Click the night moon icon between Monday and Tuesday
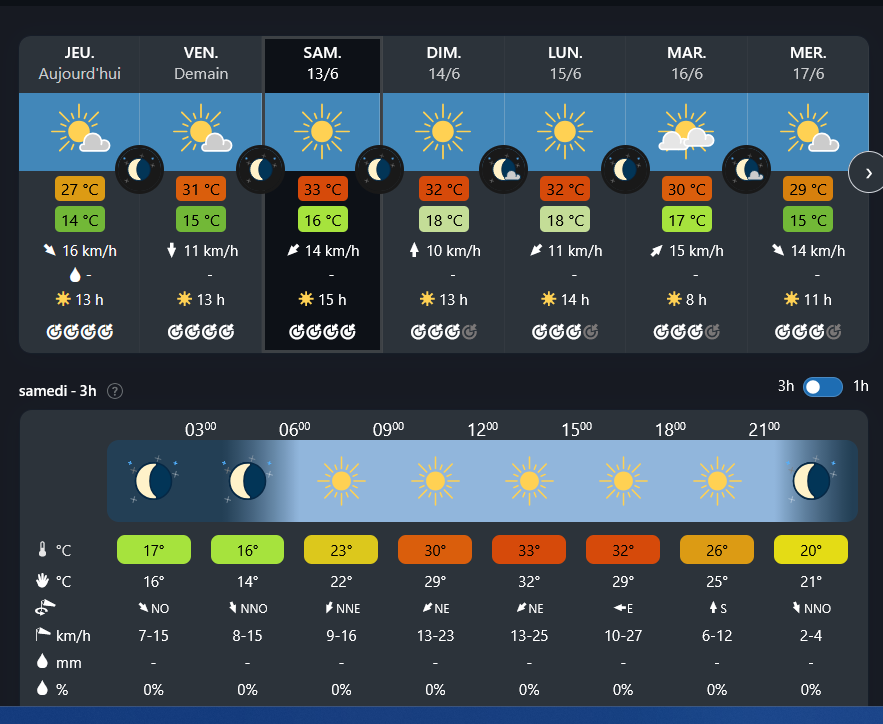The width and height of the screenshot is (883, 724). pyautogui.click(x=625, y=169)
